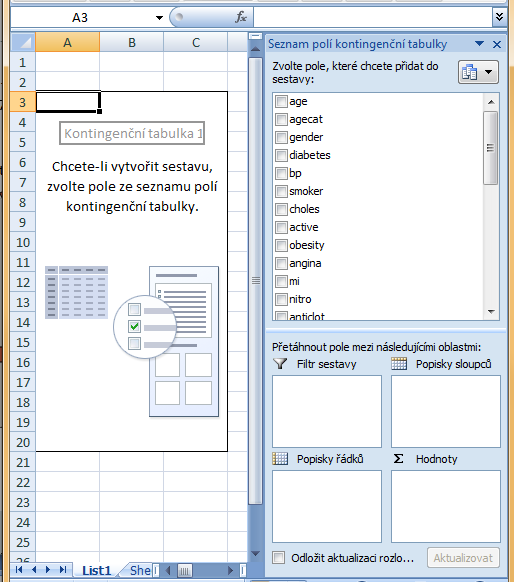Screen dimensions: 514x582
Task: Click the Hodnoty drop area
Action: [x=446, y=506]
